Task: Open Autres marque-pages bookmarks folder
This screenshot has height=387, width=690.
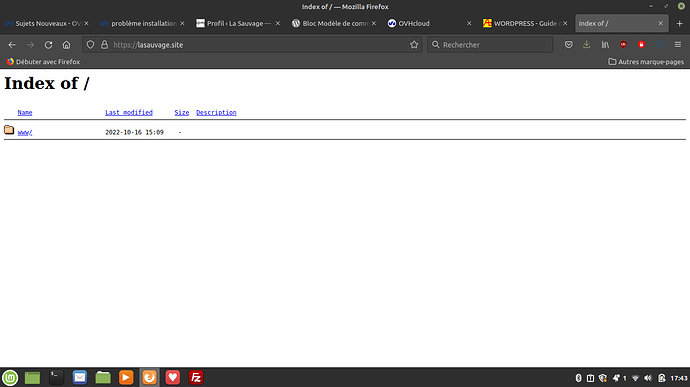Action: [x=646, y=62]
